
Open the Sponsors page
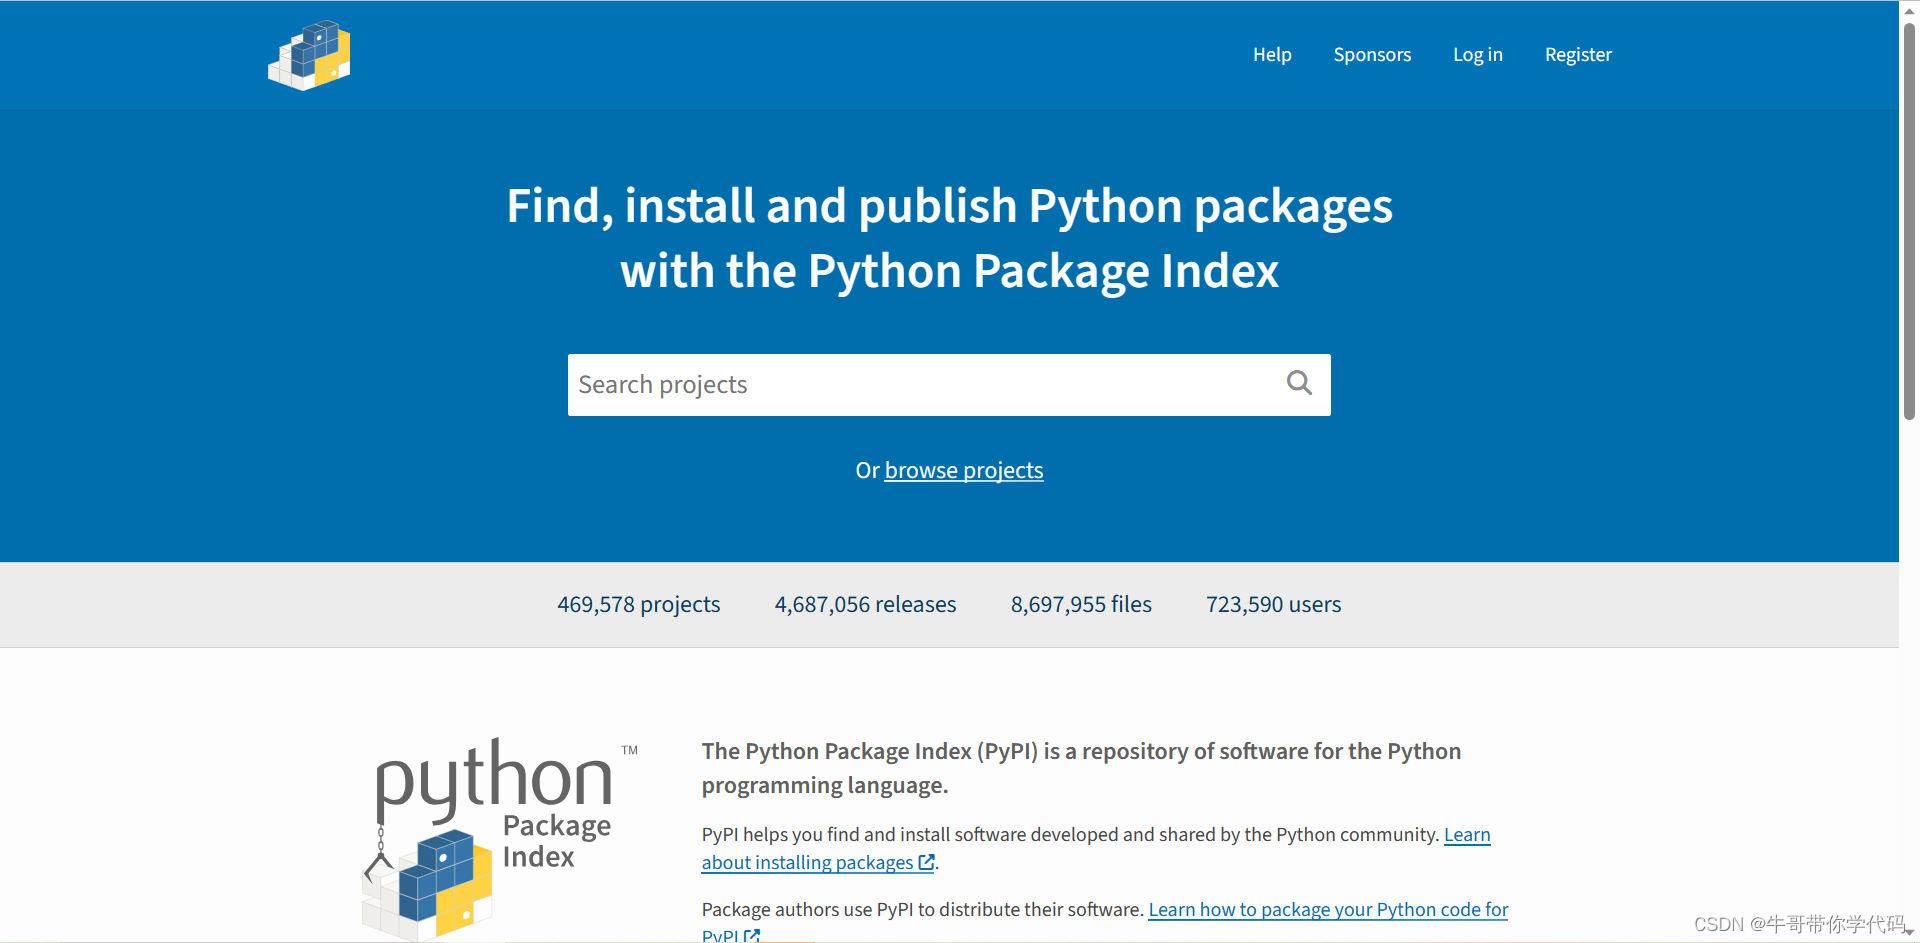1372,55
